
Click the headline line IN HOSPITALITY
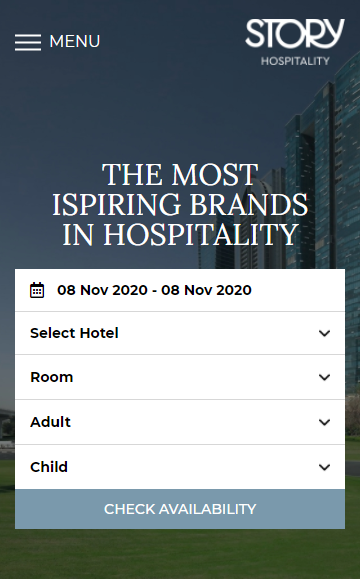180,235
